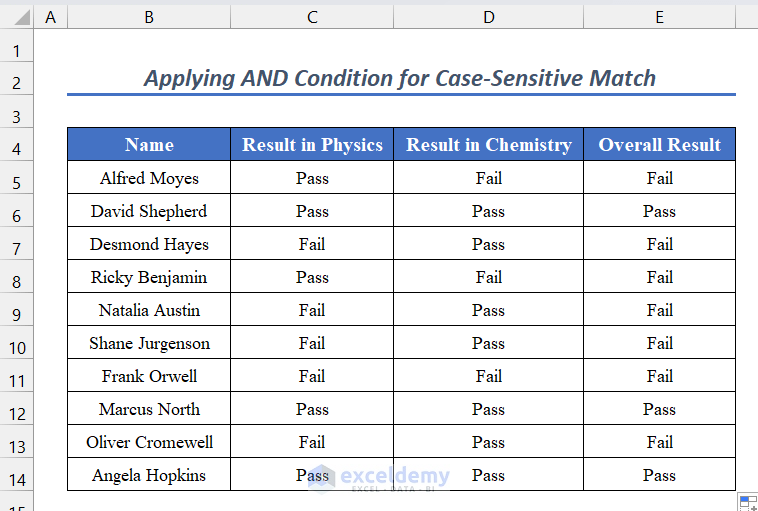Click the 'Result in Chemistry' header cell
This screenshot has height=511, width=758.
pyautogui.click(x=488, y=145)
